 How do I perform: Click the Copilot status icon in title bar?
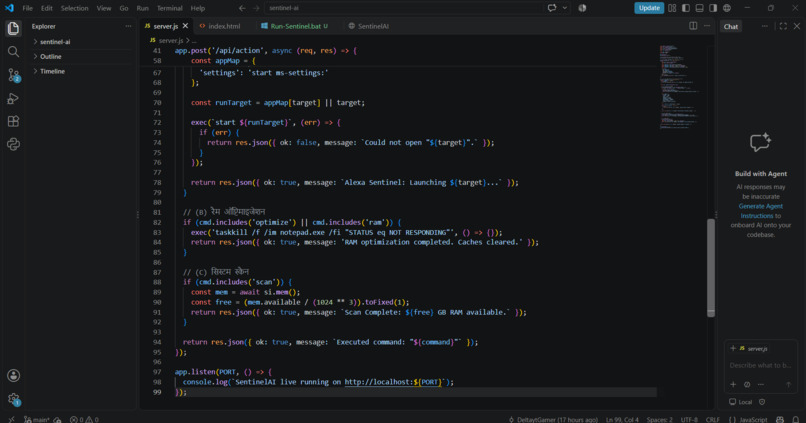point(582,8)
